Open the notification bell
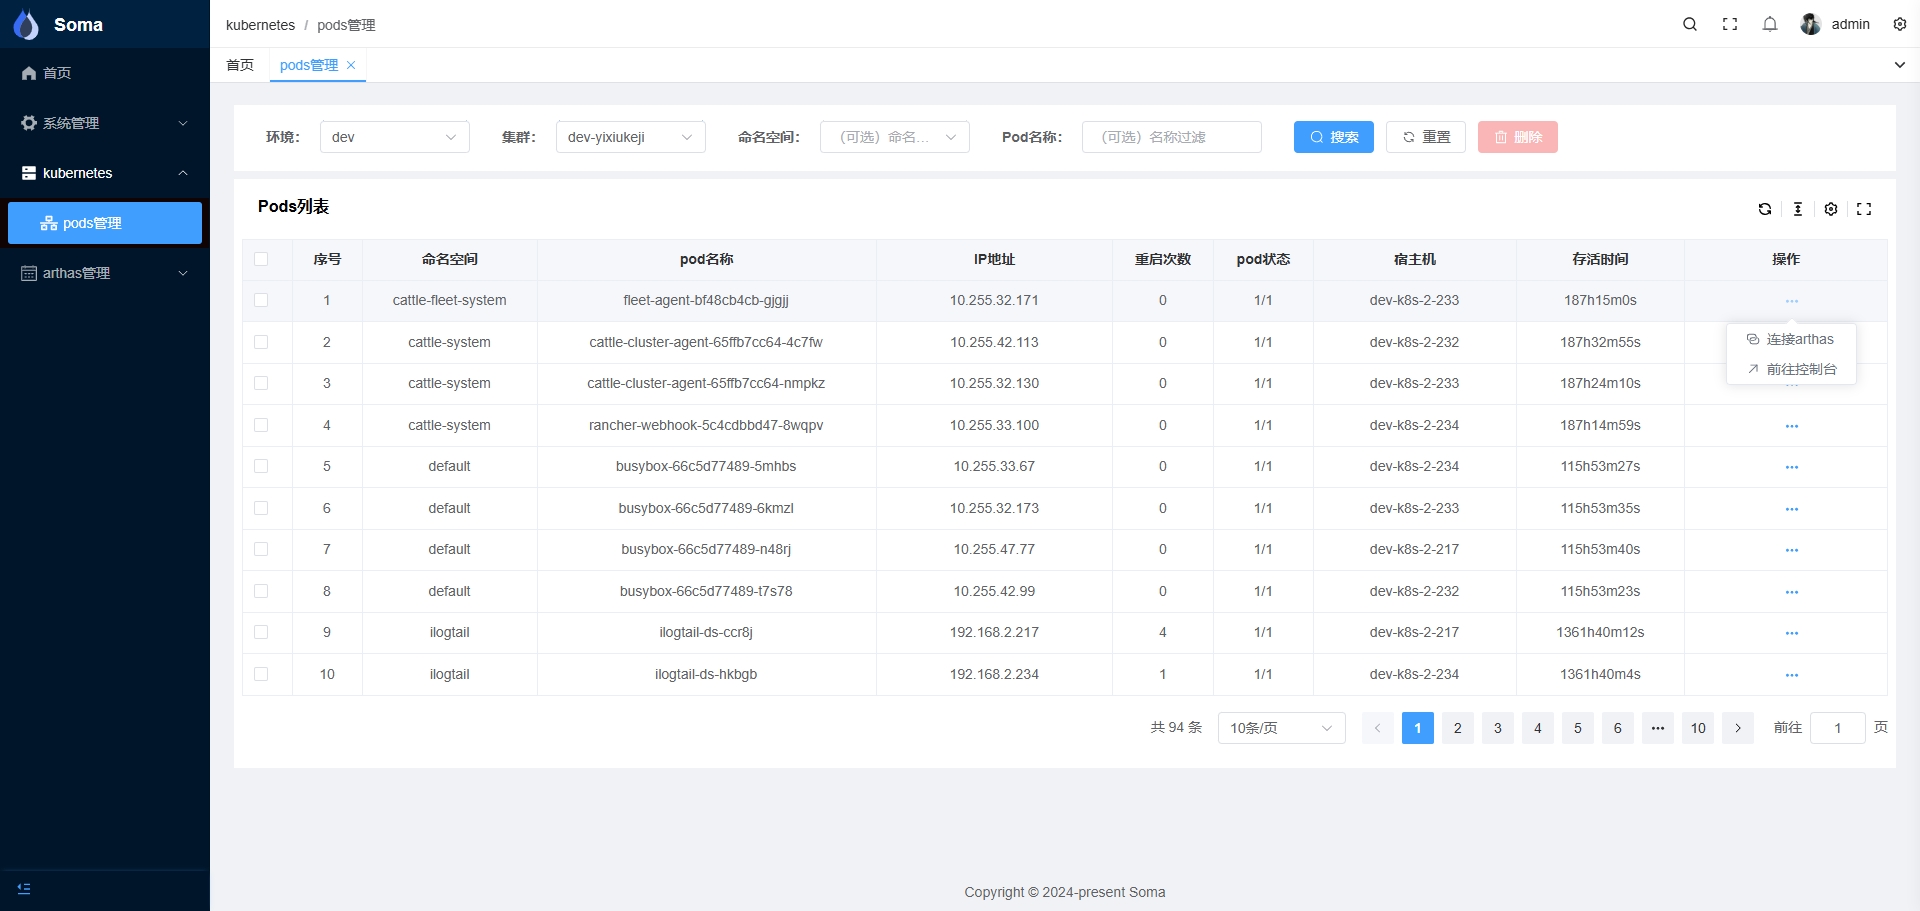Image resolution: width=1920 pixels, height=911 pixels. coord(1770,24)
